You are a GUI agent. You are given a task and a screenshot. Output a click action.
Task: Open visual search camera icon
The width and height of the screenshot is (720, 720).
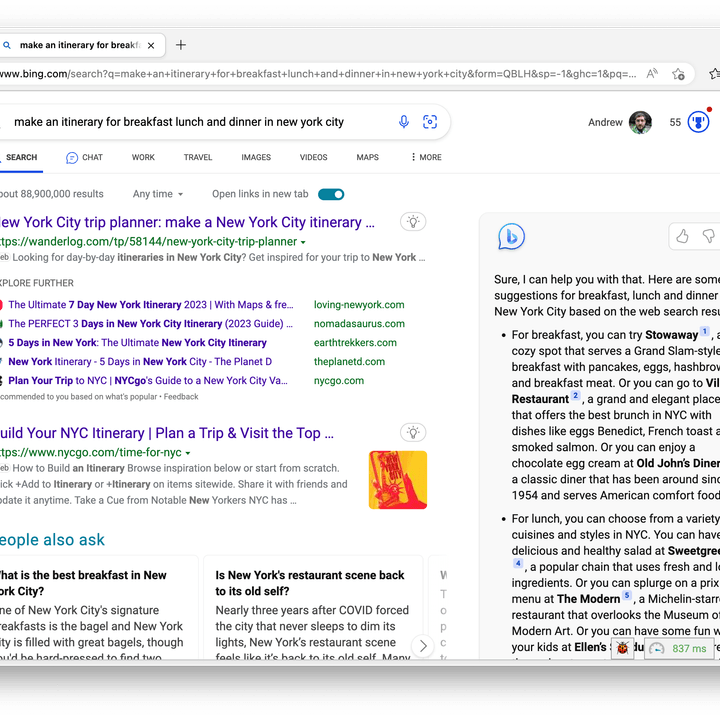[x=430, y=122]
